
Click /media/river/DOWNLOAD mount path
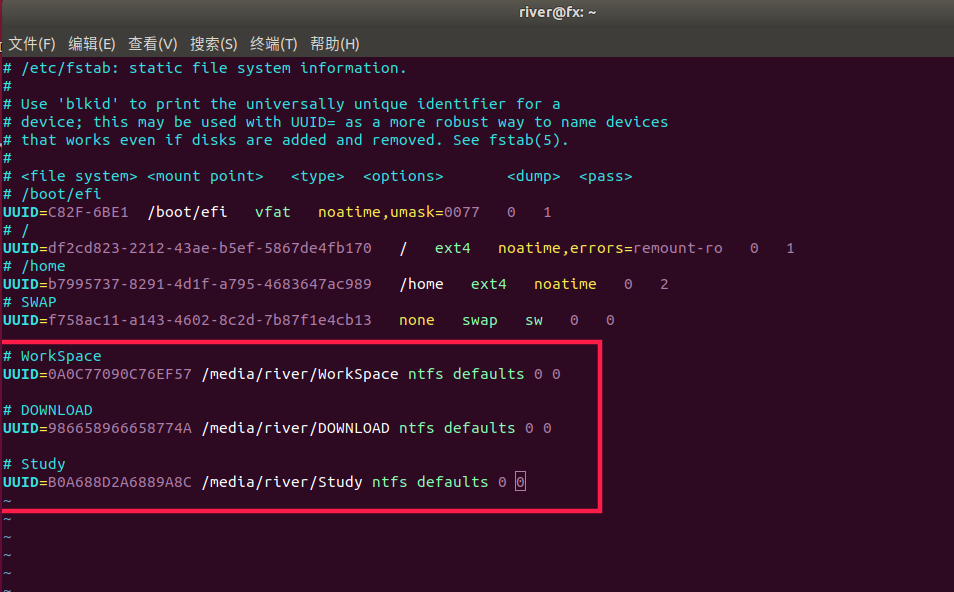coord(296,428)
